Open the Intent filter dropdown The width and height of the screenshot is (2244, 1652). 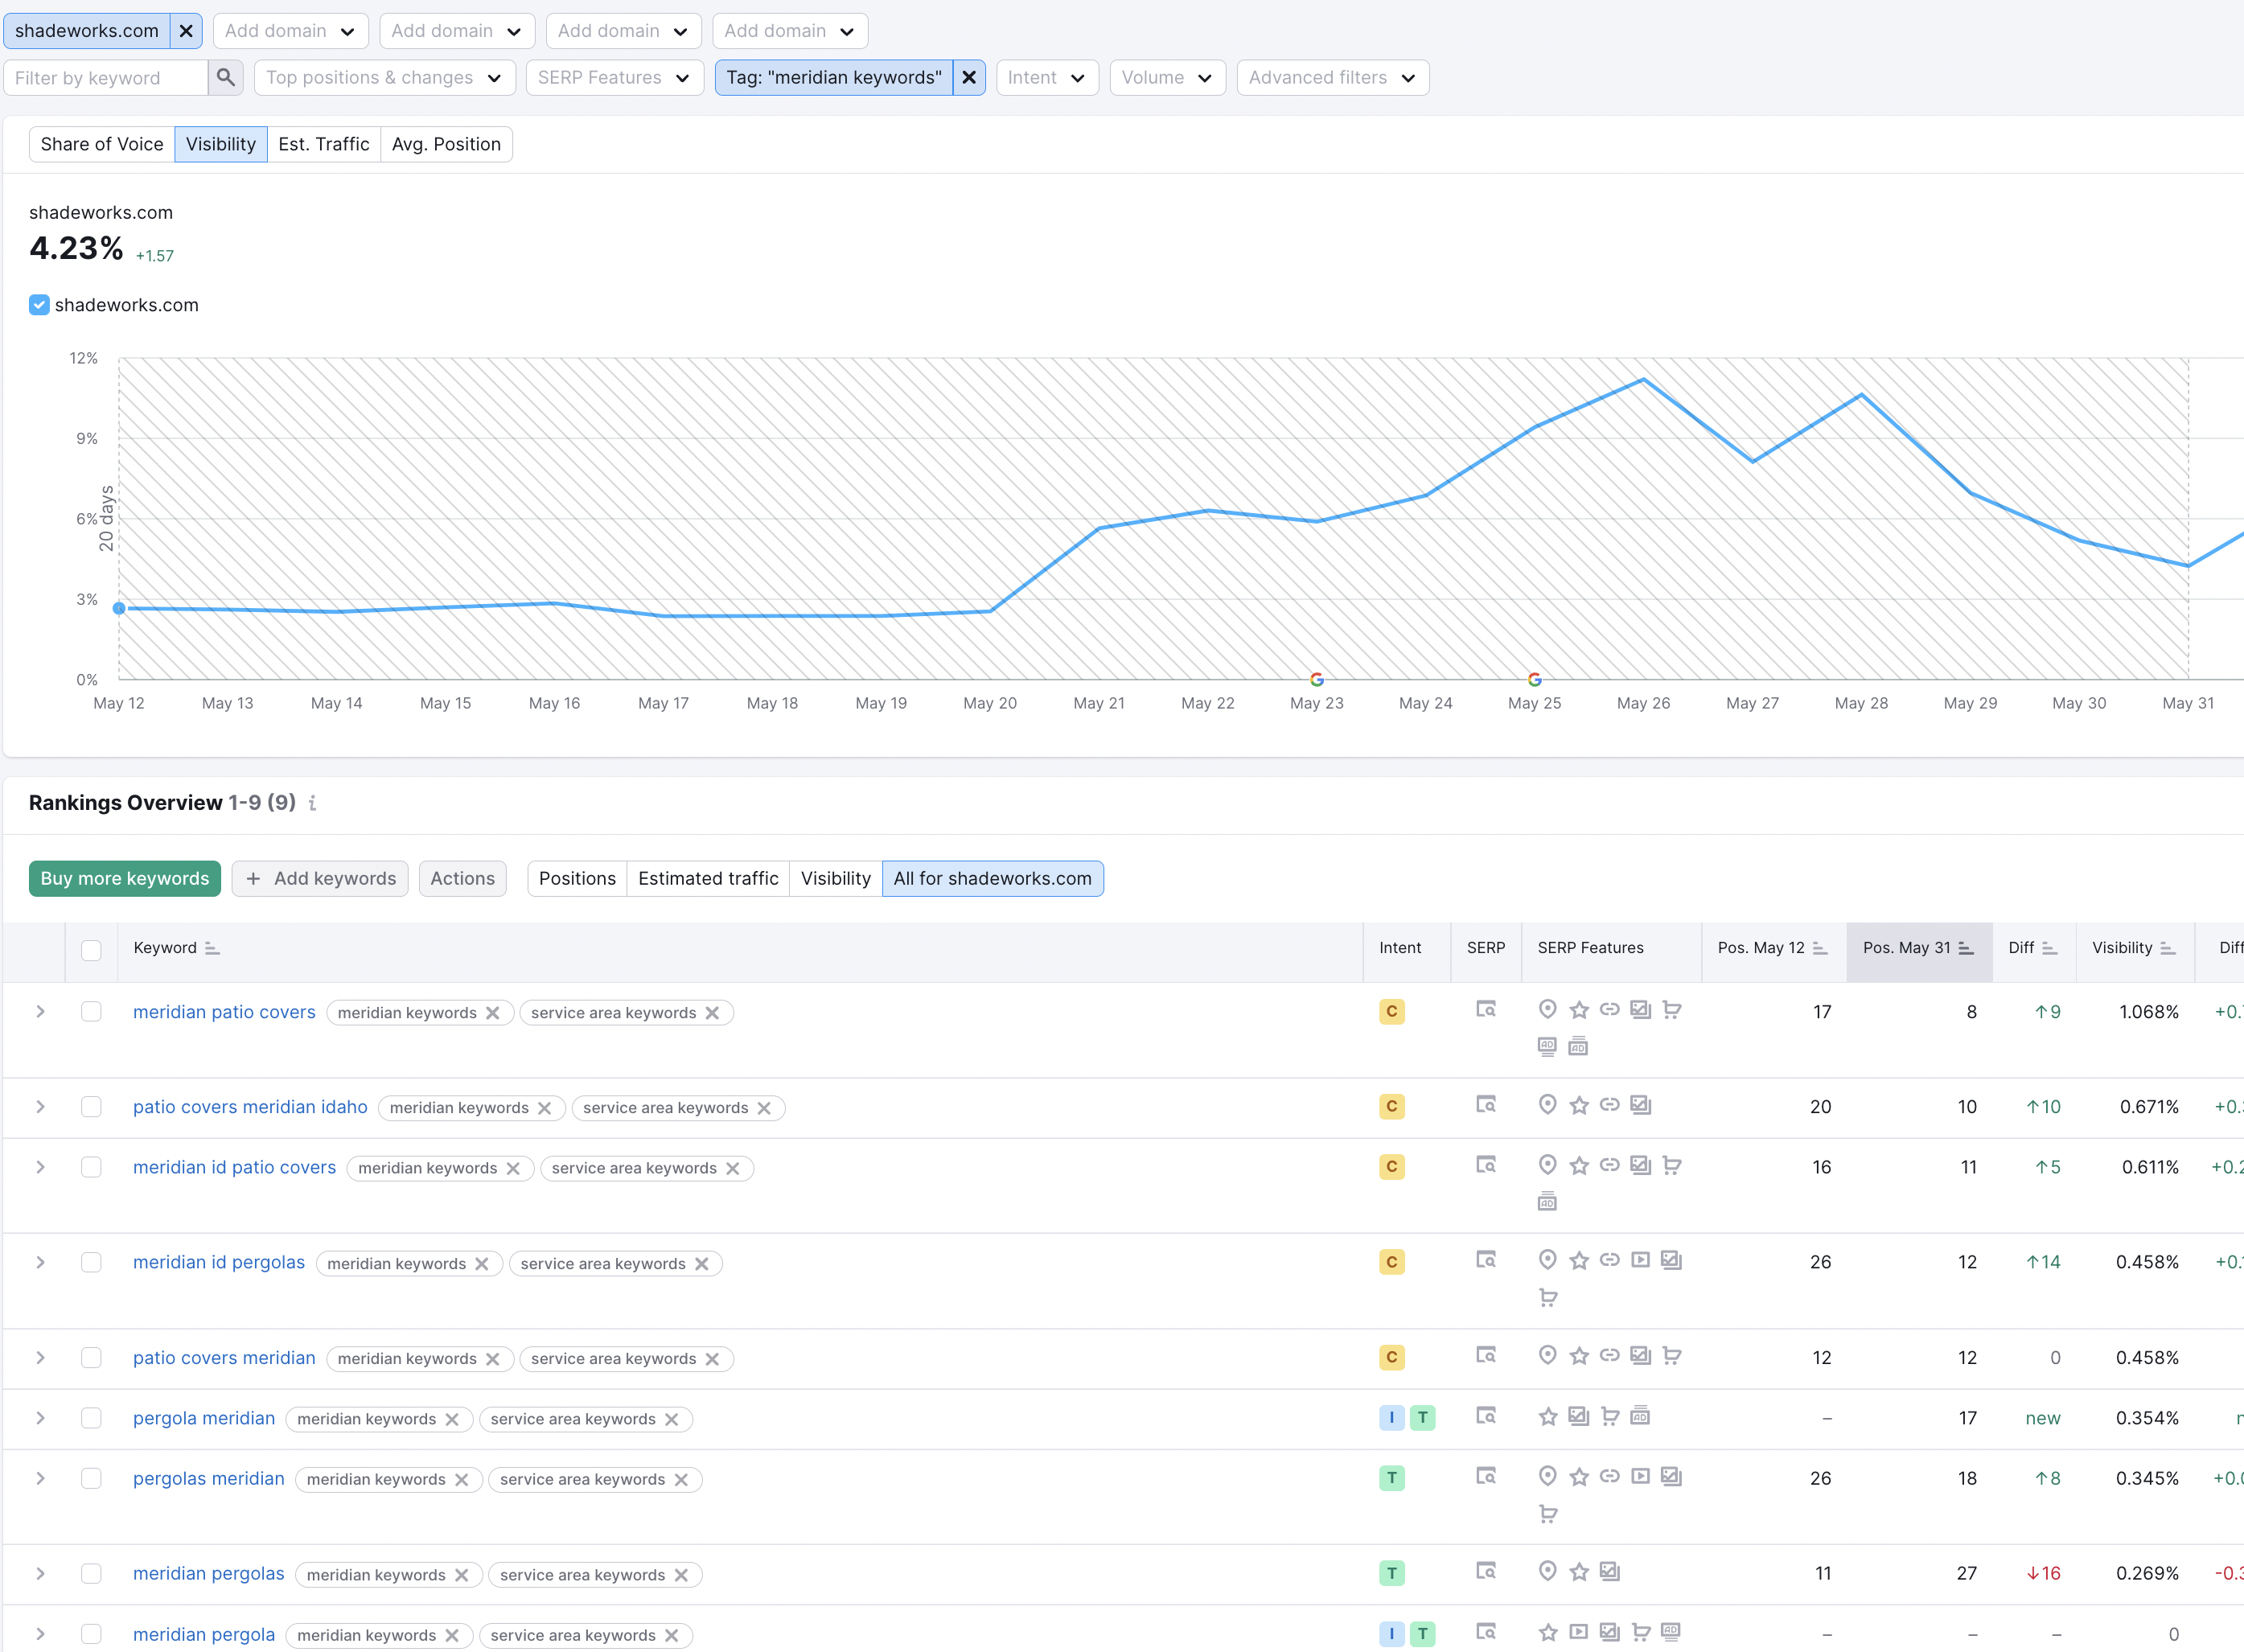pos(1047,77)
